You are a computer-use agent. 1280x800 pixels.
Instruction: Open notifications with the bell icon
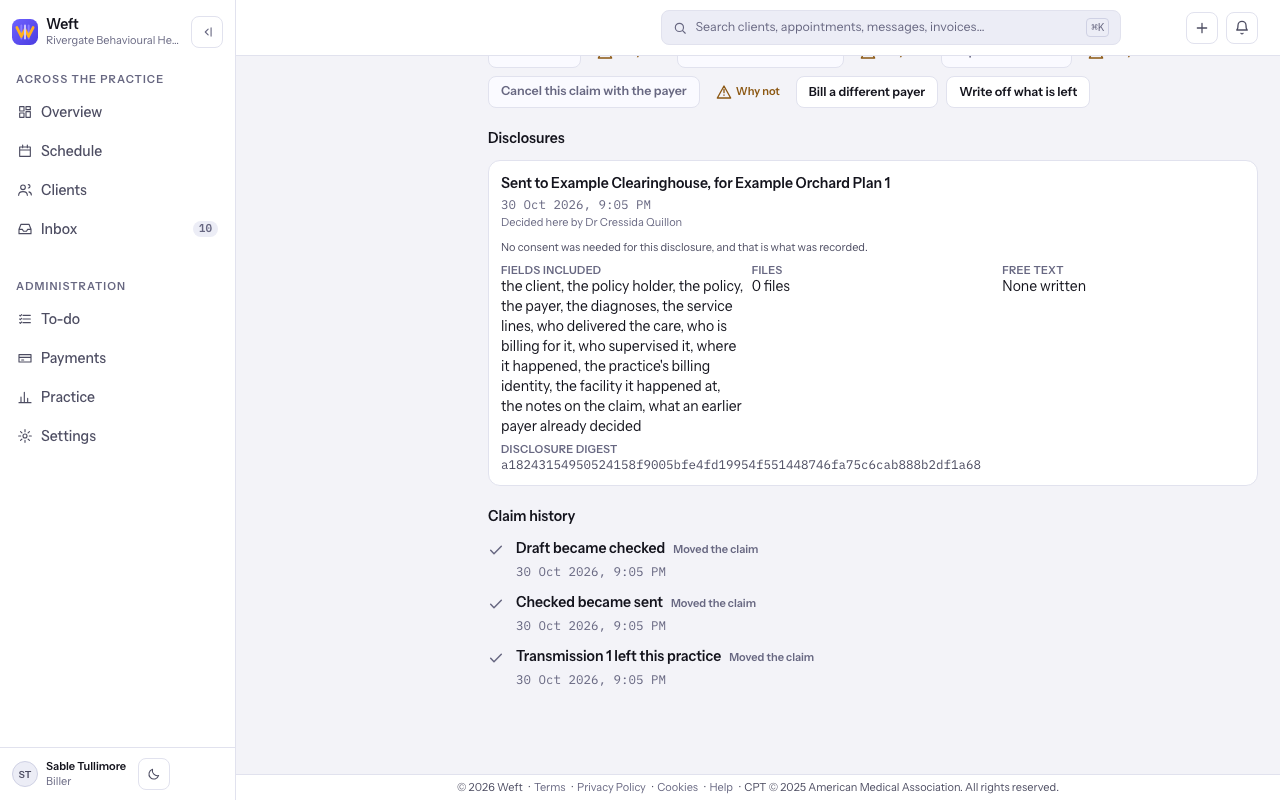1242,28
